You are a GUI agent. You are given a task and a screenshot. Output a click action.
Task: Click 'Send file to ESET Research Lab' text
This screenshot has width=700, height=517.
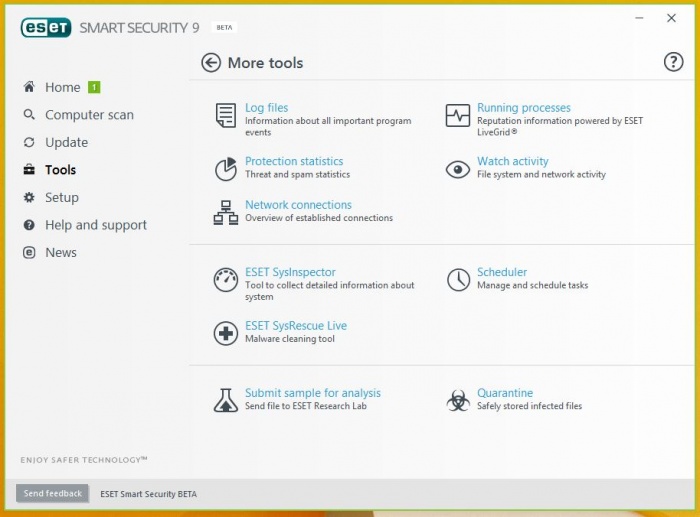click(x=306, y=406)
